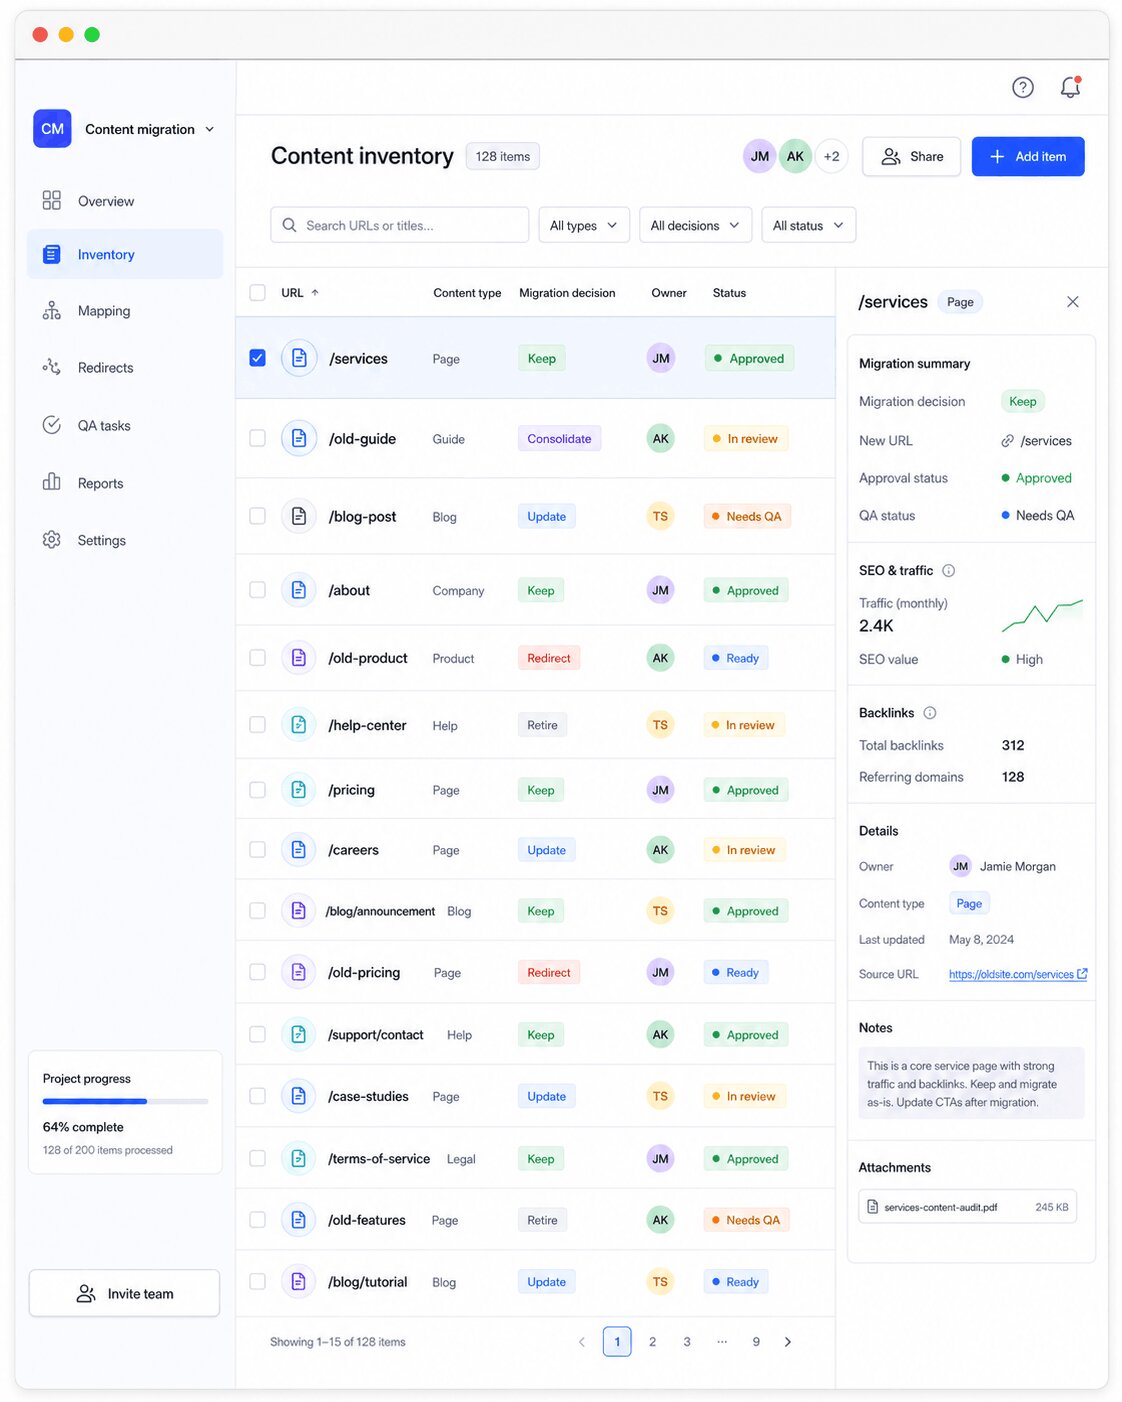The image size is (1122, 1402).
Task: Click the JM avatar in the header
Action: 760,156
